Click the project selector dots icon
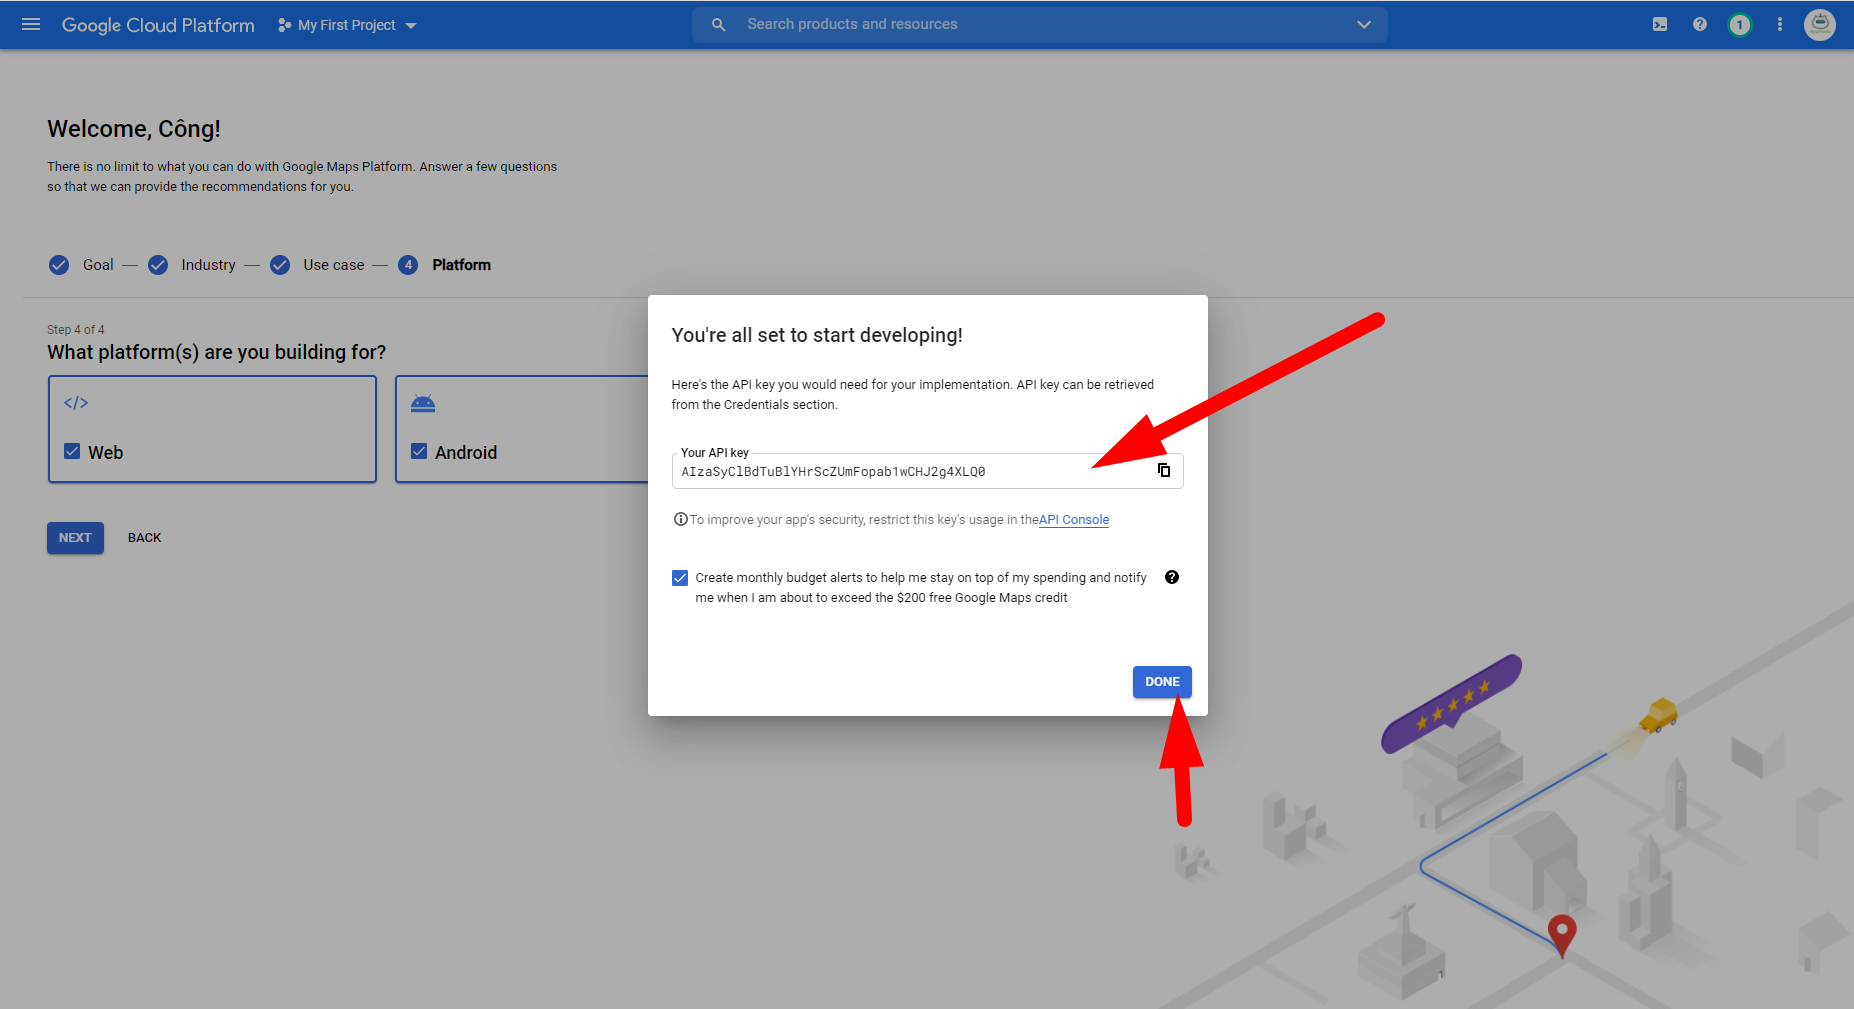1854x1009 pixels. tap(284, 25)
